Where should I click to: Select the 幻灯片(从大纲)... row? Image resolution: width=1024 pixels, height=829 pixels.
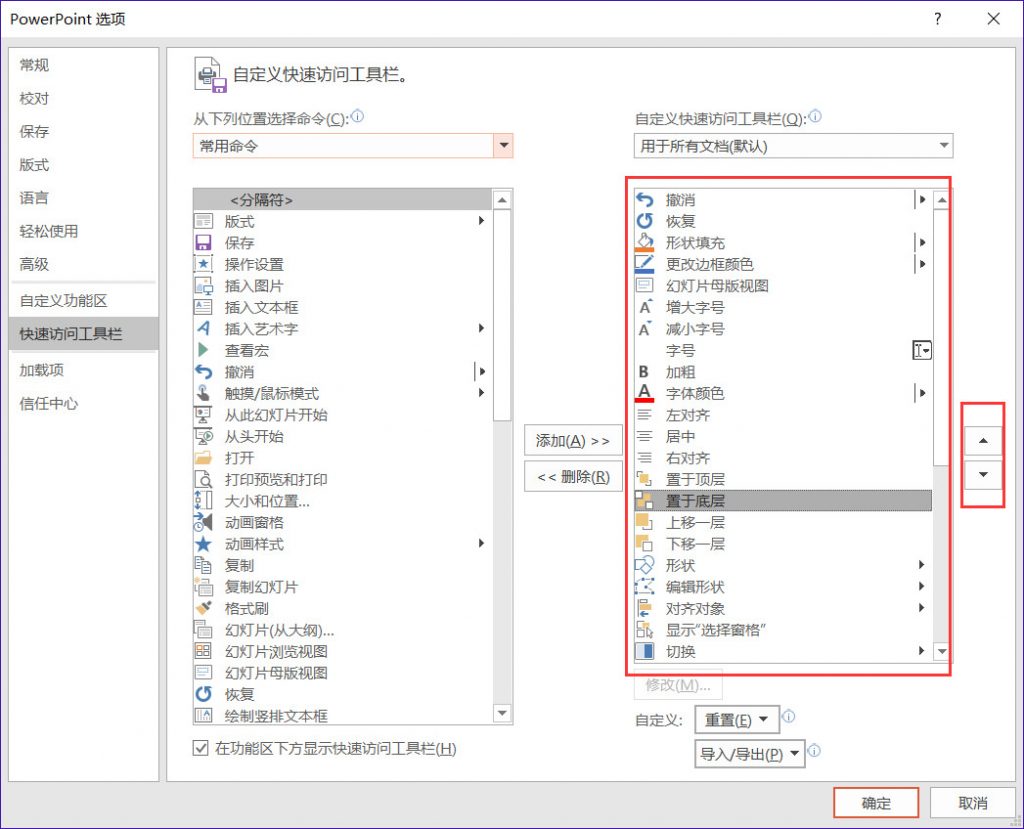343,630
